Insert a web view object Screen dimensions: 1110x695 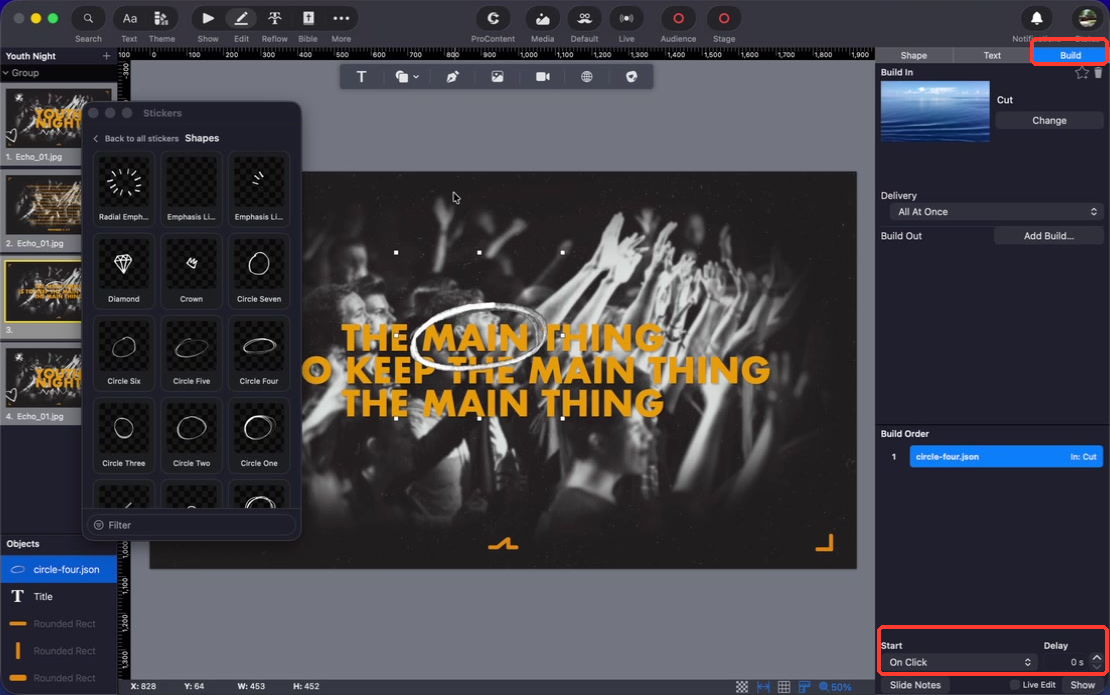coord(587,76)
